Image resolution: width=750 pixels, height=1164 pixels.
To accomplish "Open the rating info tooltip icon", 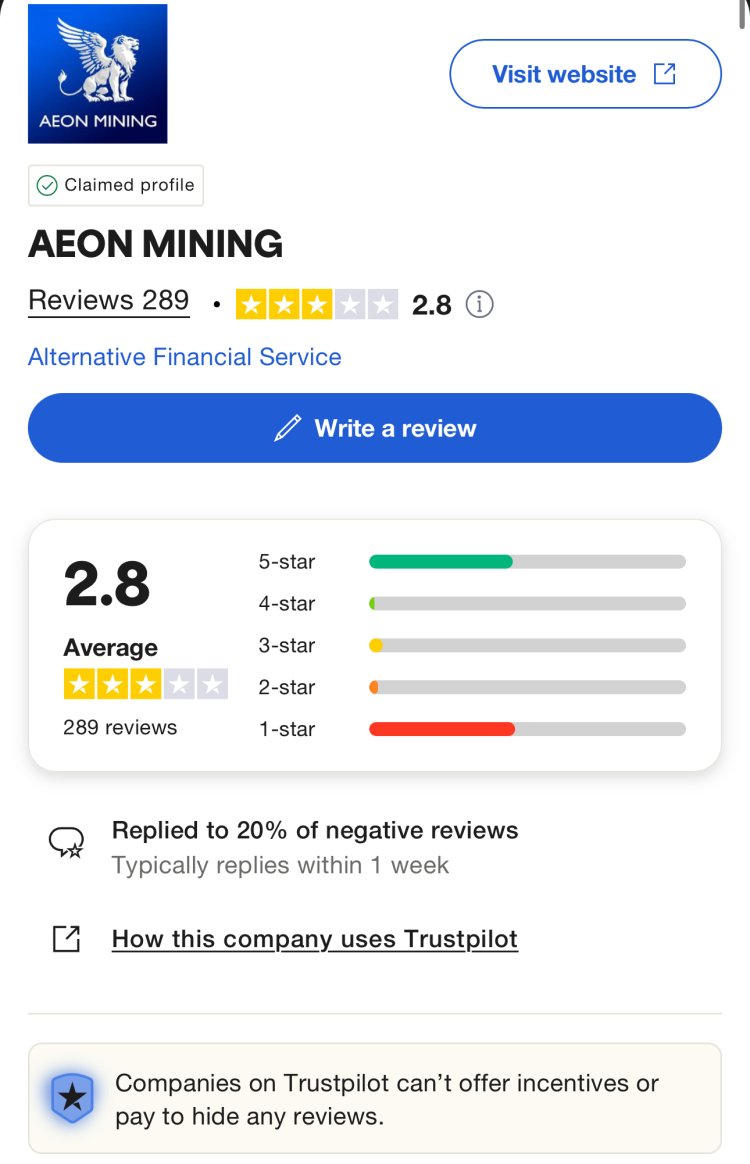I will (479, 304).
